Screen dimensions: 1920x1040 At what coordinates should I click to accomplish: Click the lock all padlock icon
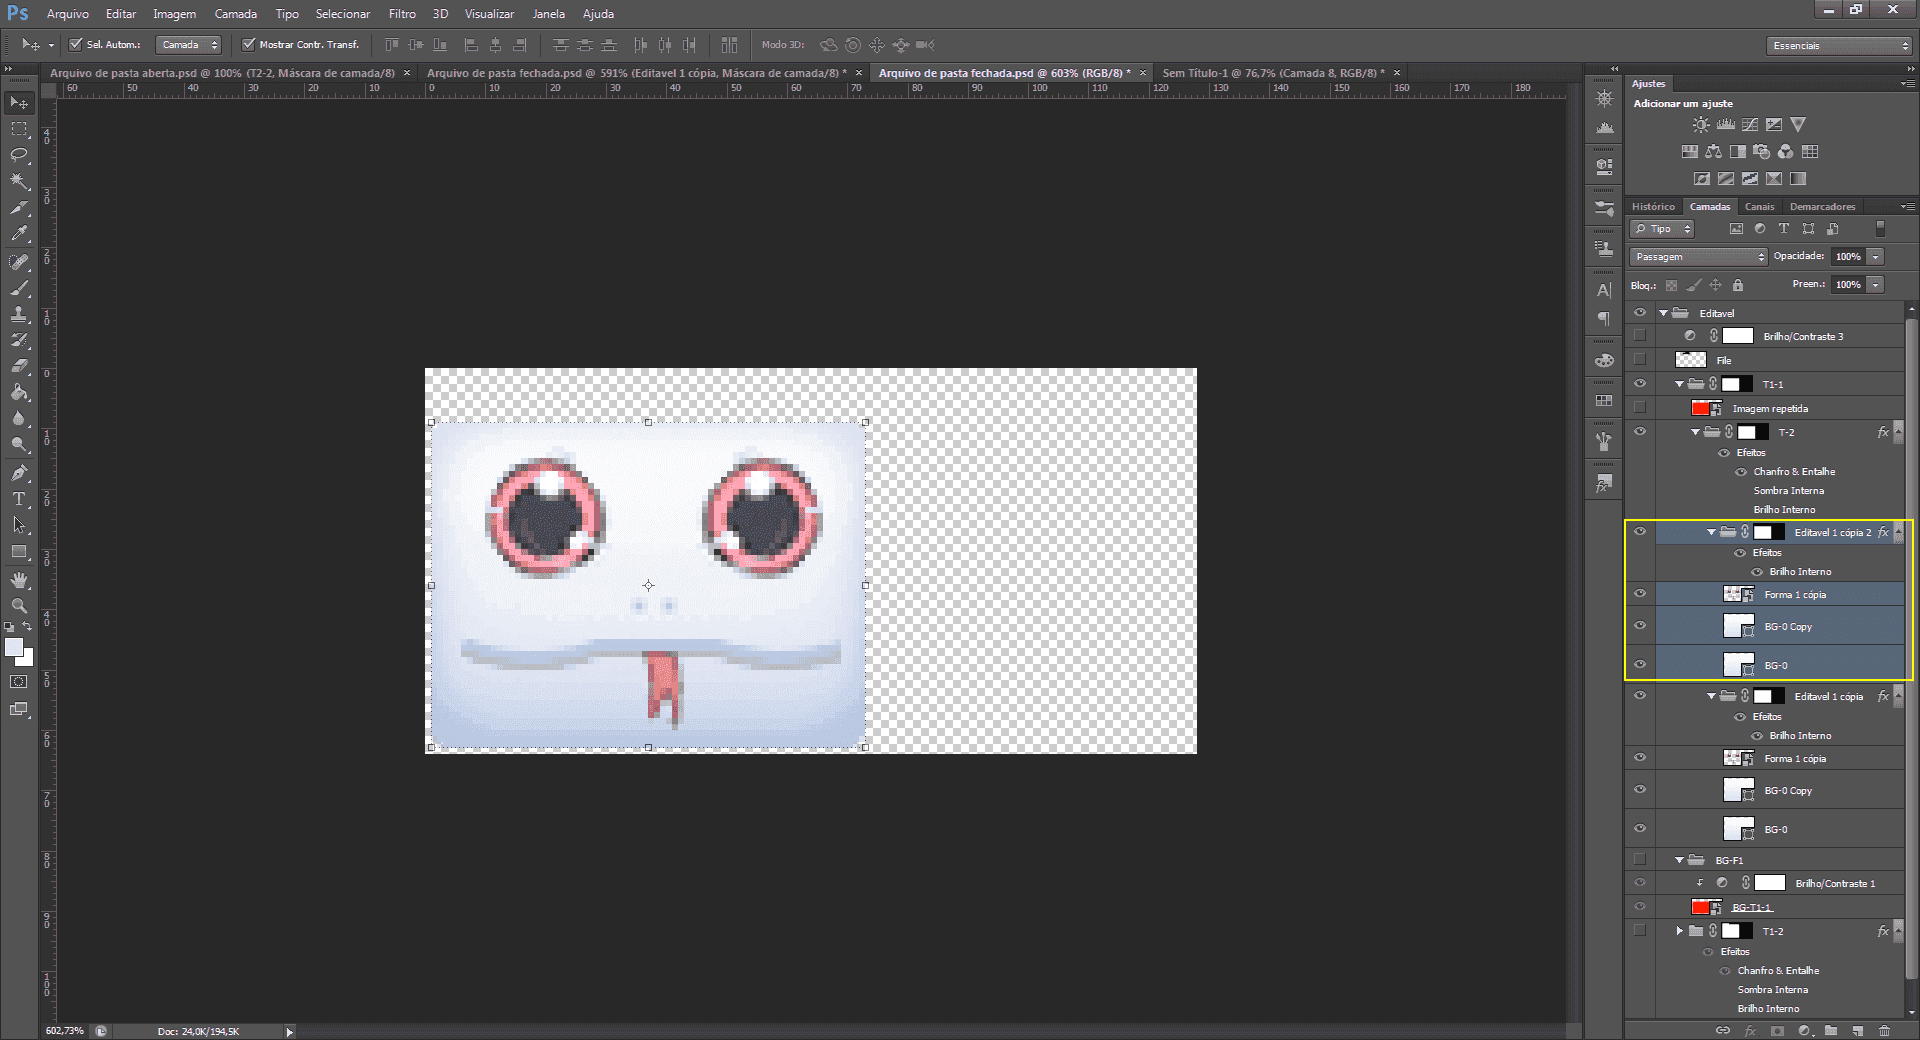point(1738,285)
